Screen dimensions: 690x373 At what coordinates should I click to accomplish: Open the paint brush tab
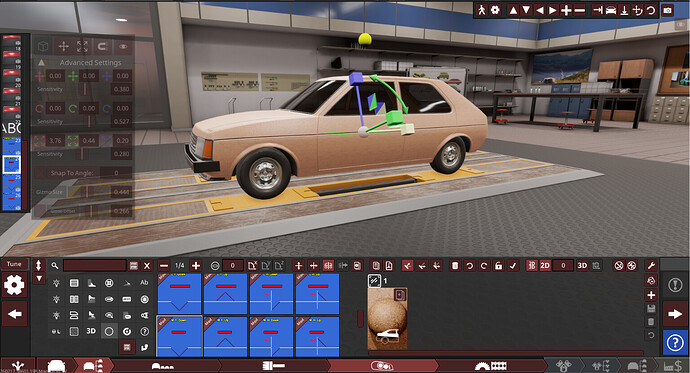click(x=273, y=366)
